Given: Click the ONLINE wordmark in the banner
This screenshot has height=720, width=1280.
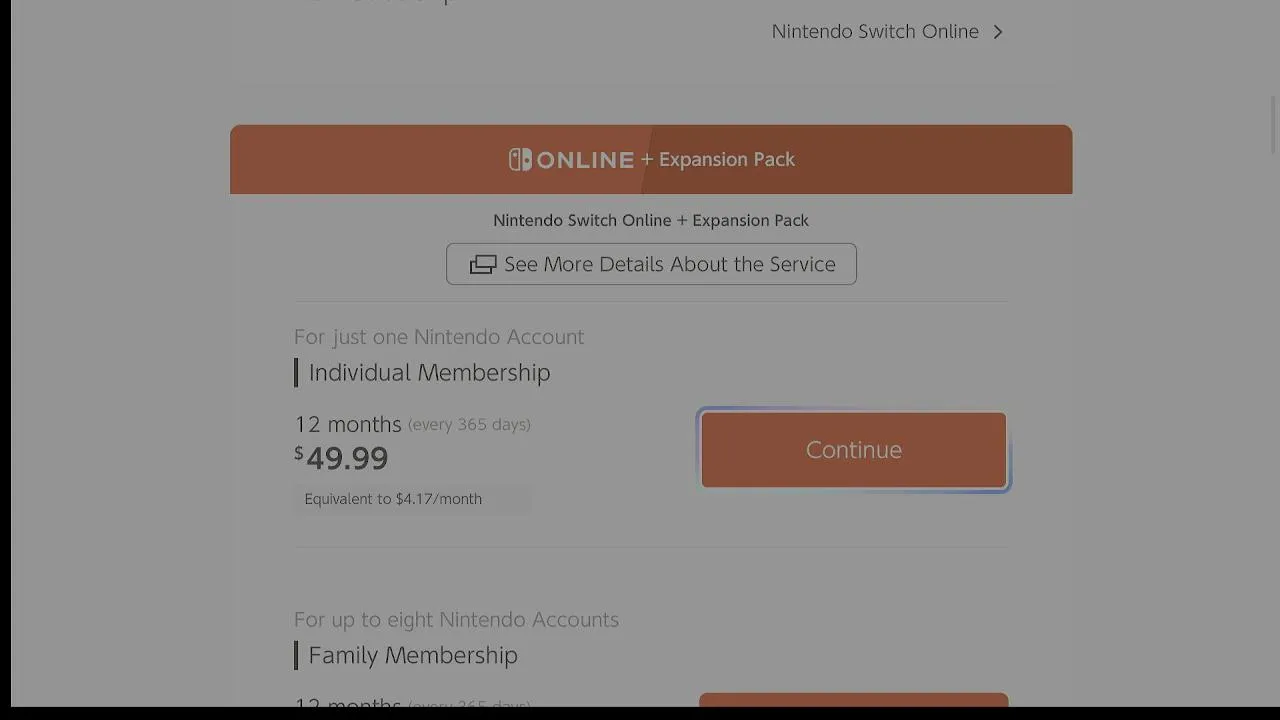Looking at the screenshot, I should (x=585, y=160).
